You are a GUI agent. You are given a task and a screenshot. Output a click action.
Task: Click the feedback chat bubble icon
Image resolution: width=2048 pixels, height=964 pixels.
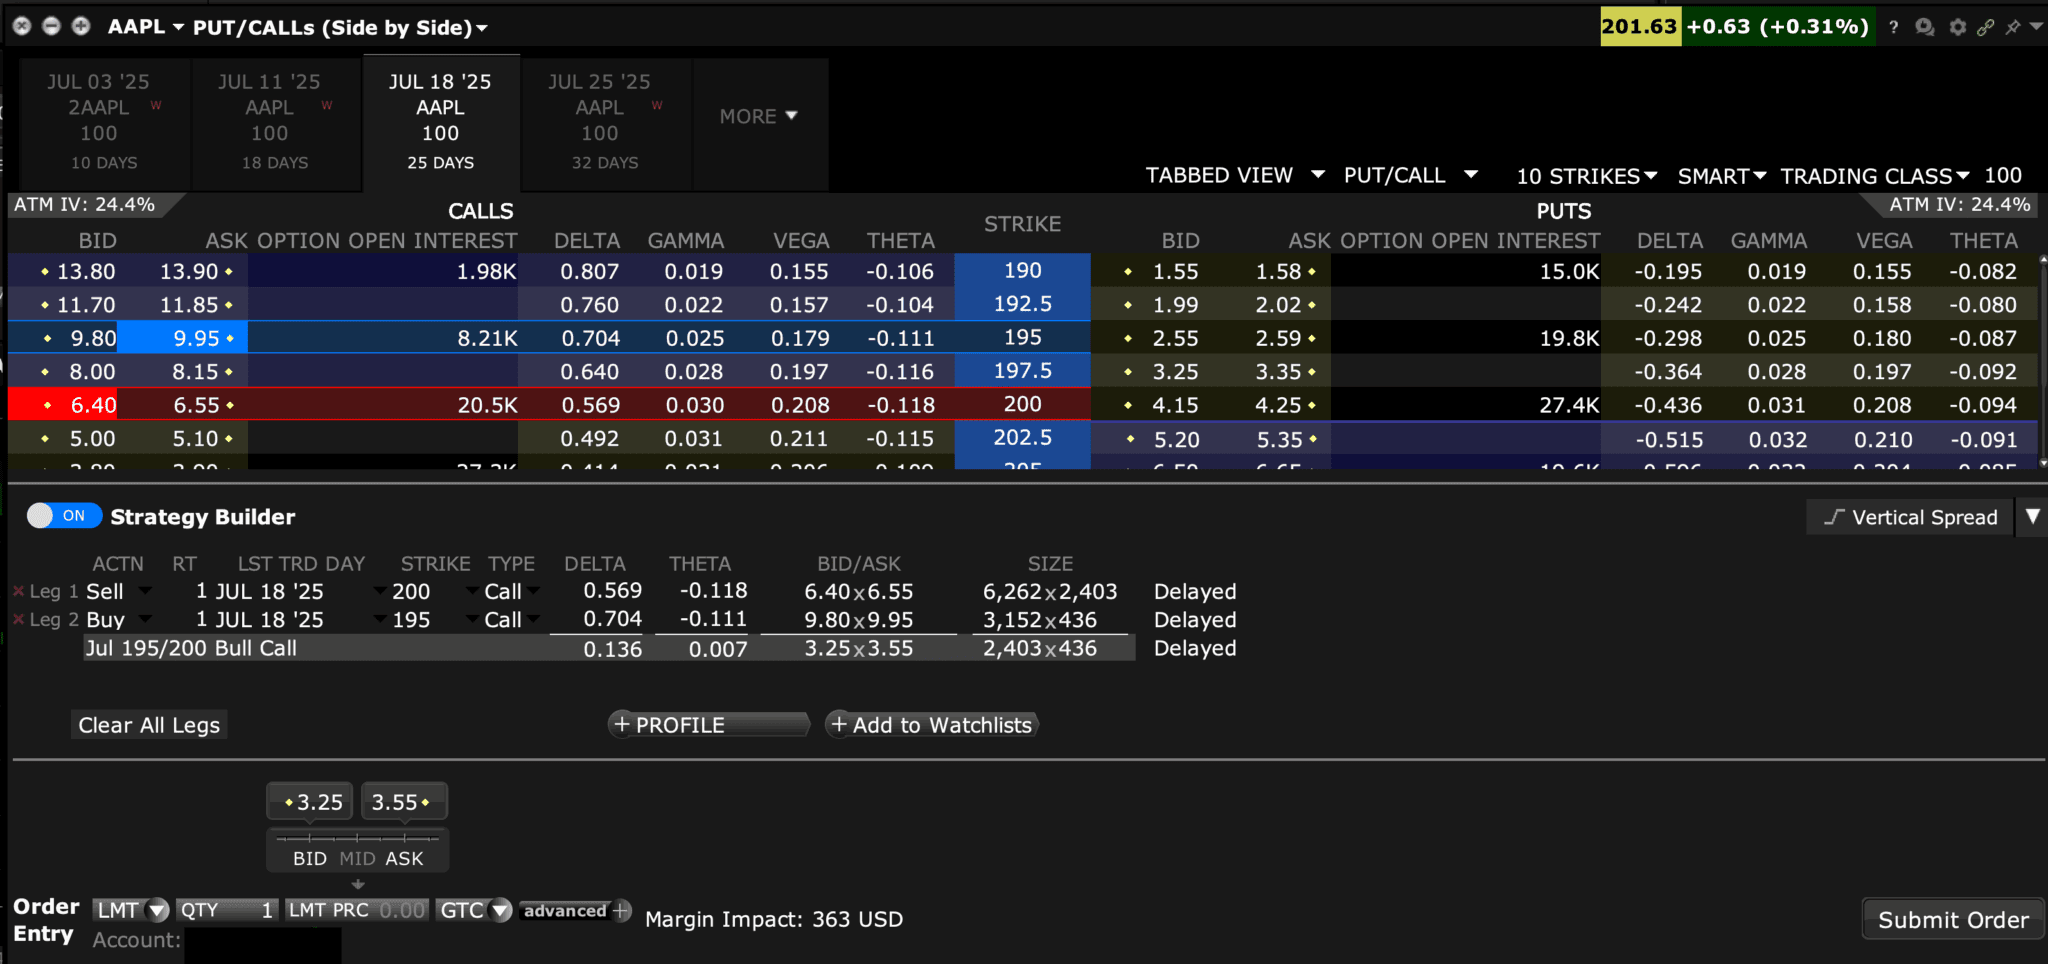(1925, 27)
